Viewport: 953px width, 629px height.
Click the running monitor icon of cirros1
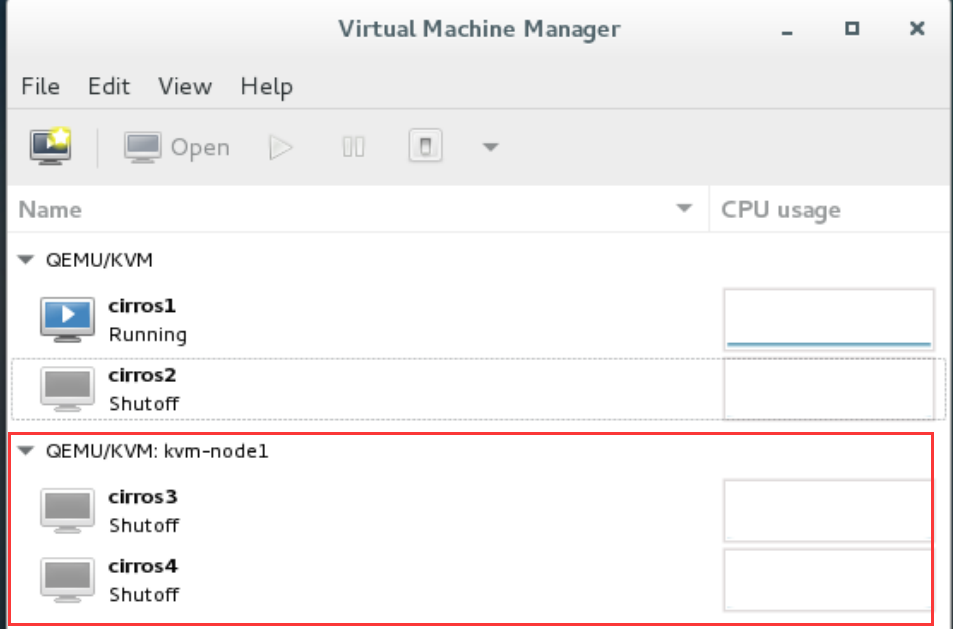point(67,320)
